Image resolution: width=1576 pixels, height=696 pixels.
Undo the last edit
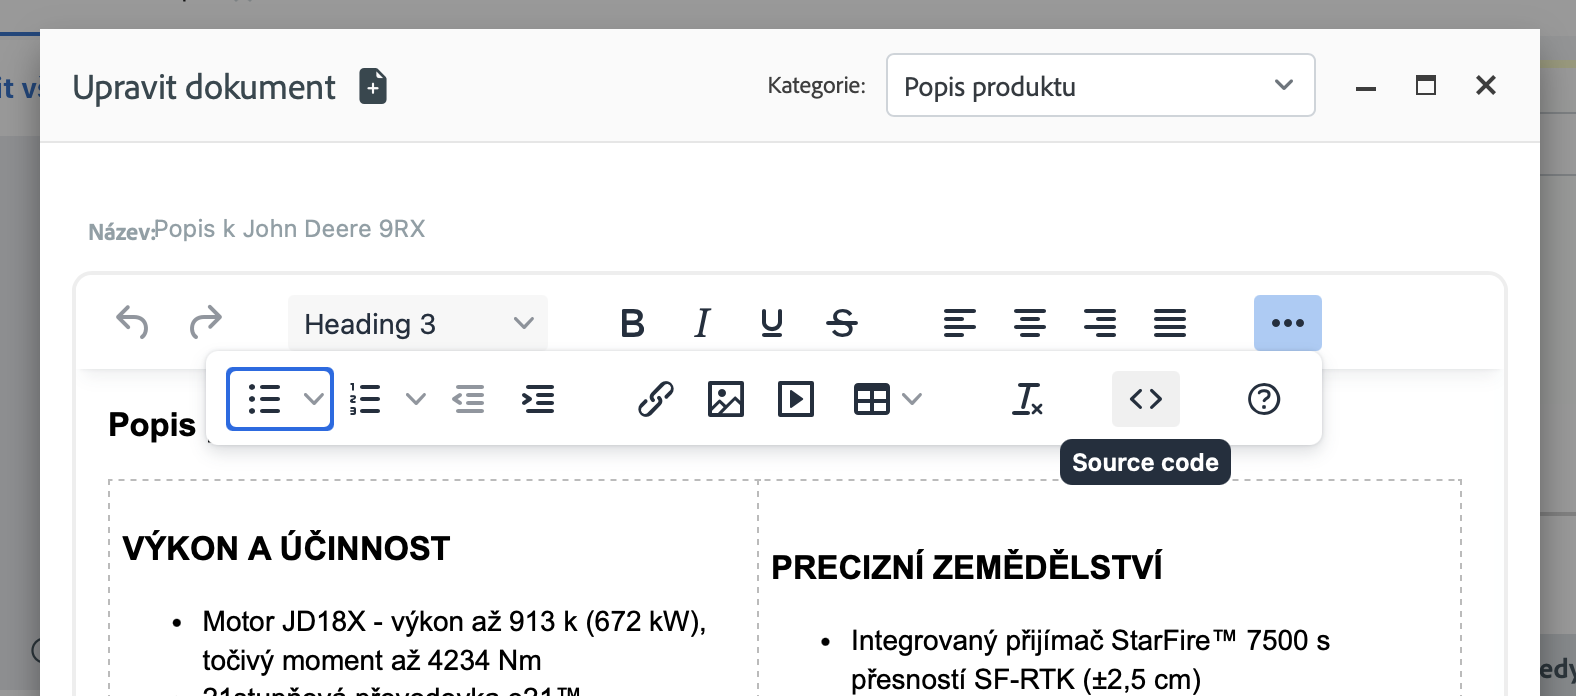pos(132,323)
